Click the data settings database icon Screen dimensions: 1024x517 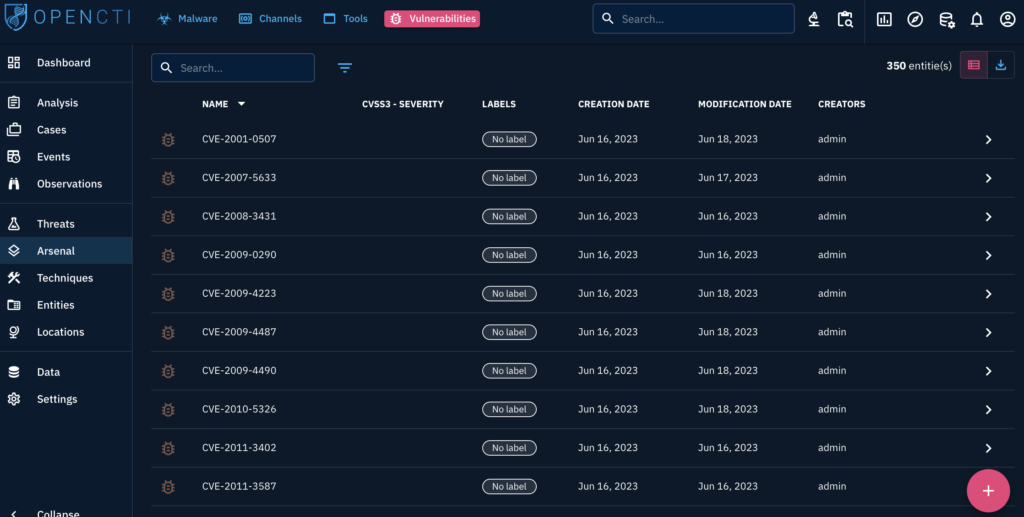point(946,19)
